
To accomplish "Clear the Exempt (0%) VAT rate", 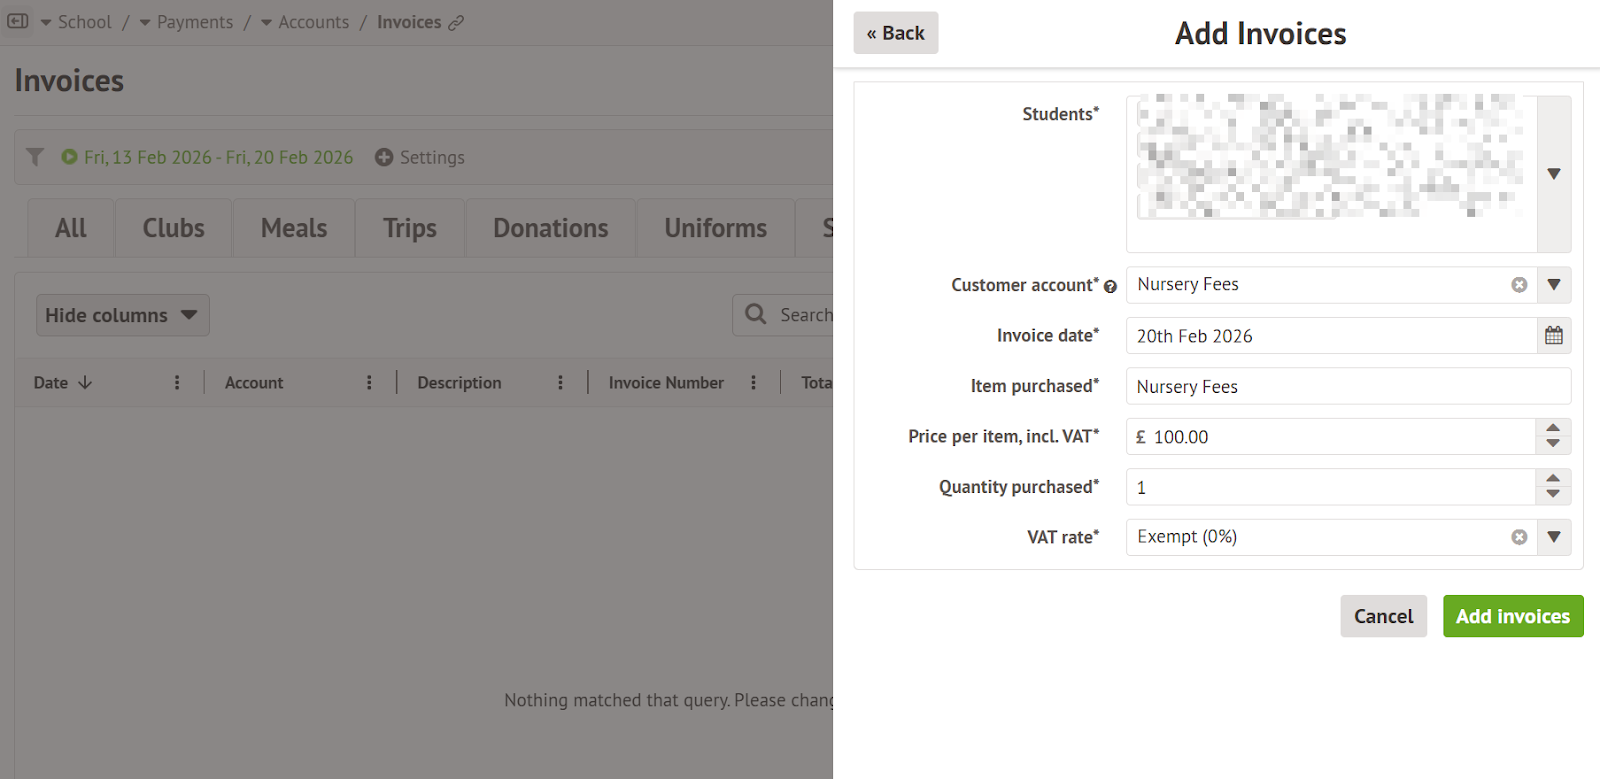I will [1519, 537].
